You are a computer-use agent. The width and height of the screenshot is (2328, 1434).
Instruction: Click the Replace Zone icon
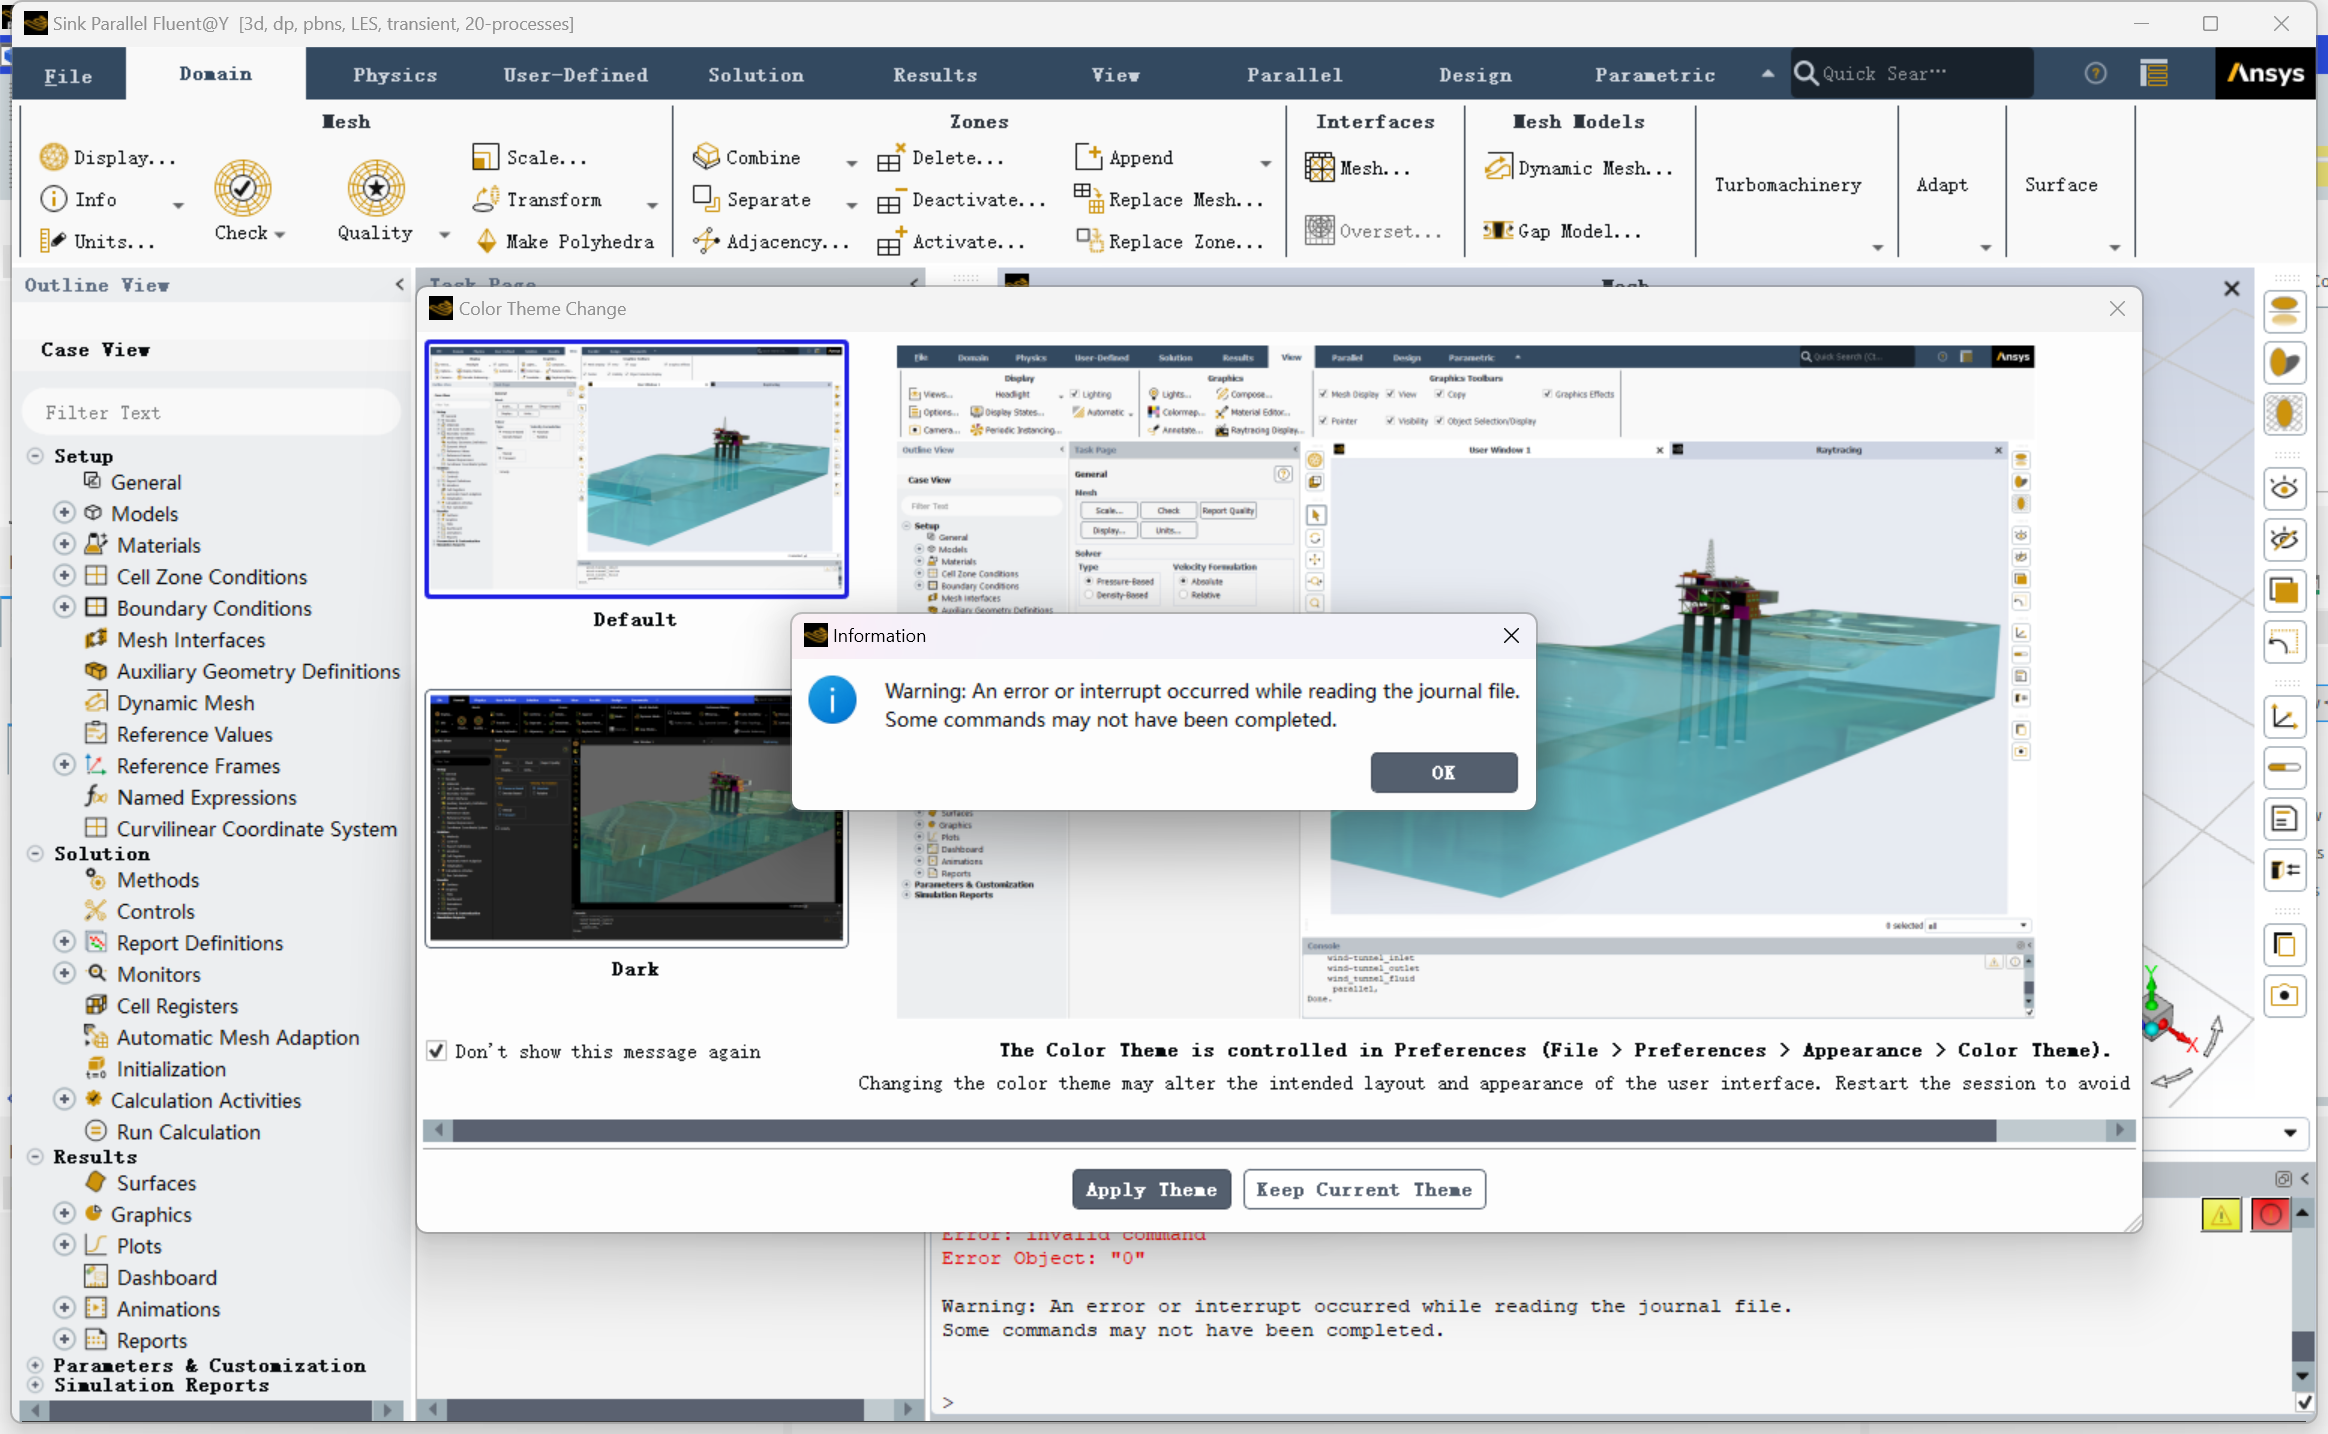[x=1088, y=241]
